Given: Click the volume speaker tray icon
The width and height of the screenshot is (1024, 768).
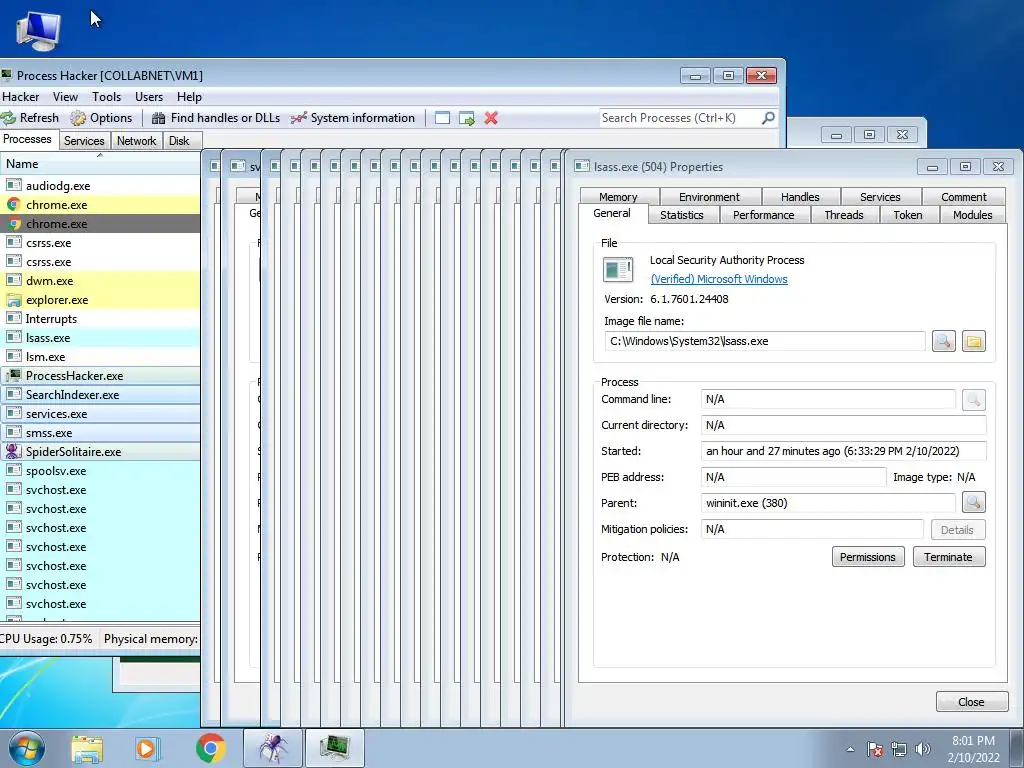Looking at the screenshot, I should [923, 749].
